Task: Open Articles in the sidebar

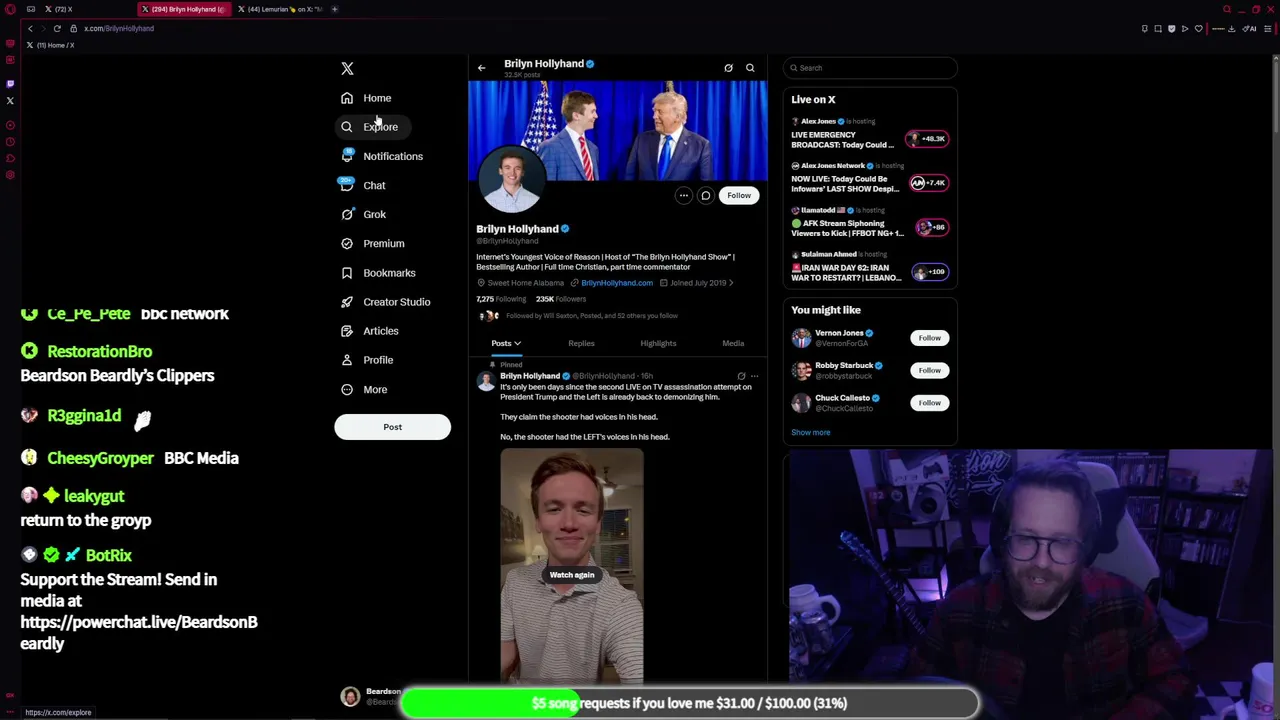Action: 369,330
